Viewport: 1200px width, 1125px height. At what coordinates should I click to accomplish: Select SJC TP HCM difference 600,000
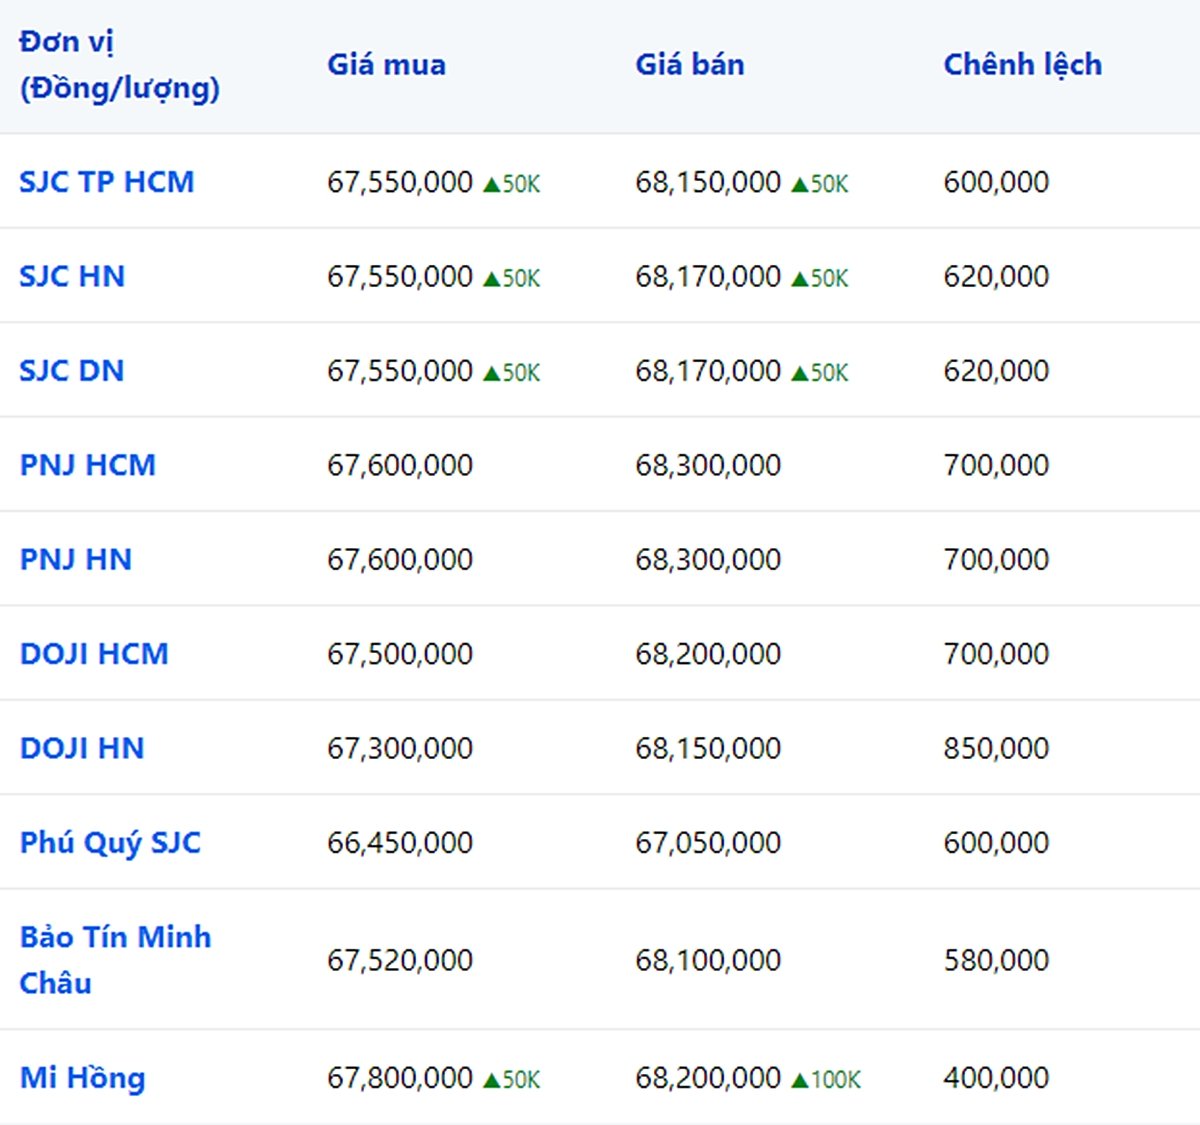coord(996,182)
